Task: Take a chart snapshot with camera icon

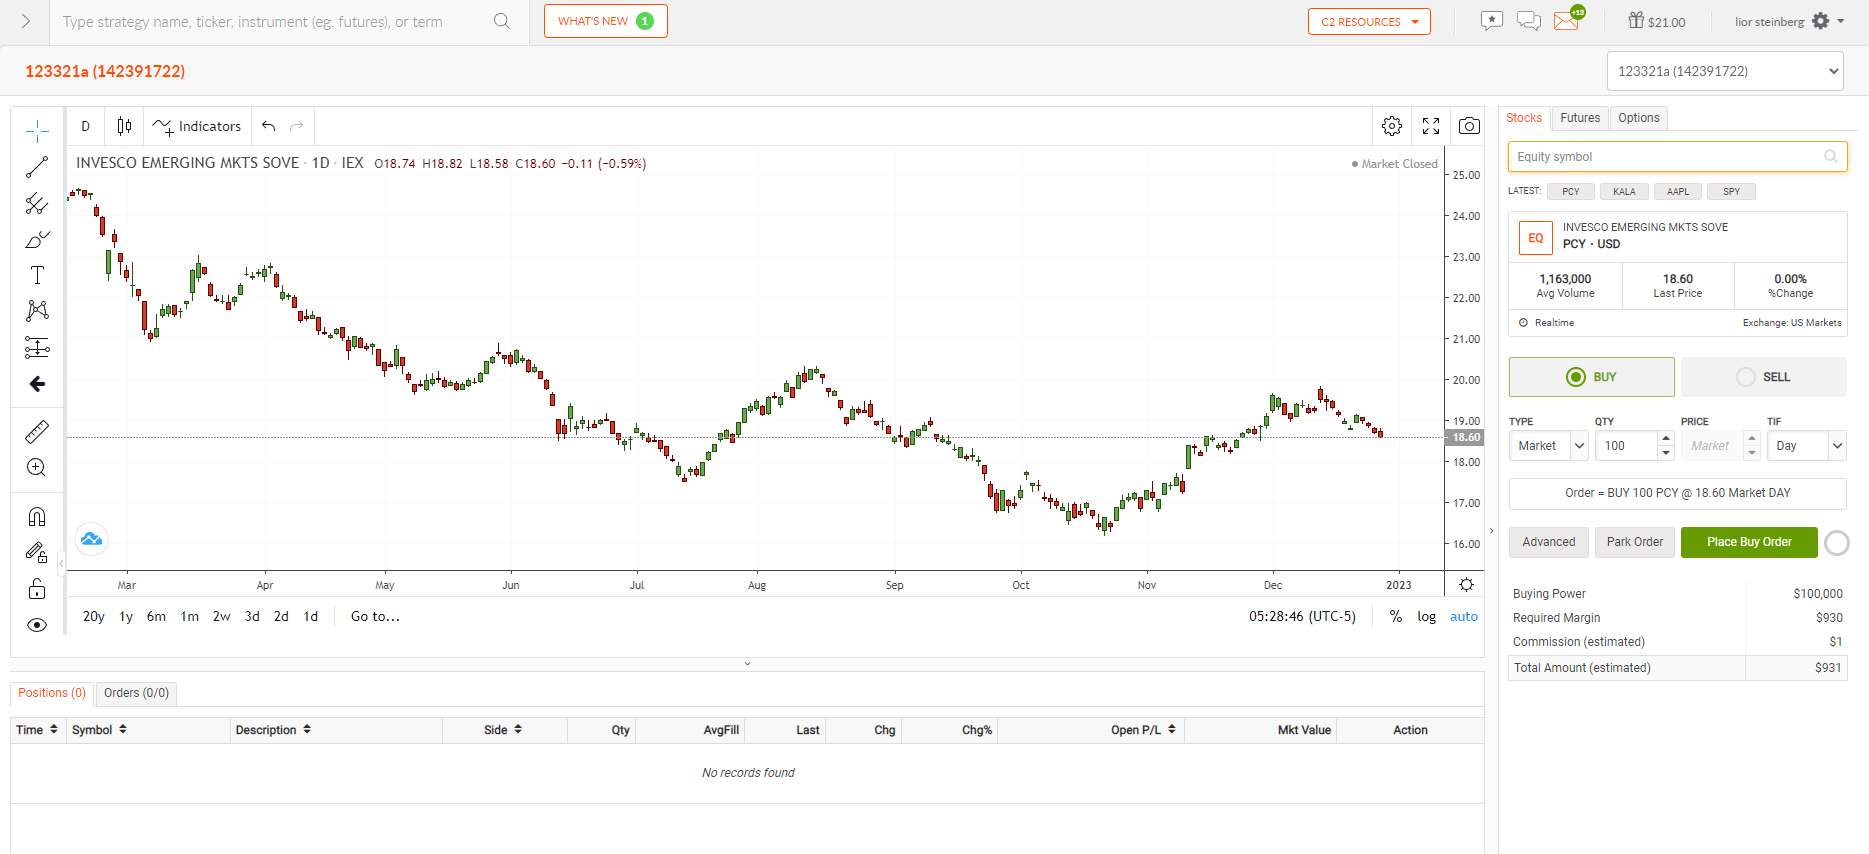Action: (x=1468, y=126)
